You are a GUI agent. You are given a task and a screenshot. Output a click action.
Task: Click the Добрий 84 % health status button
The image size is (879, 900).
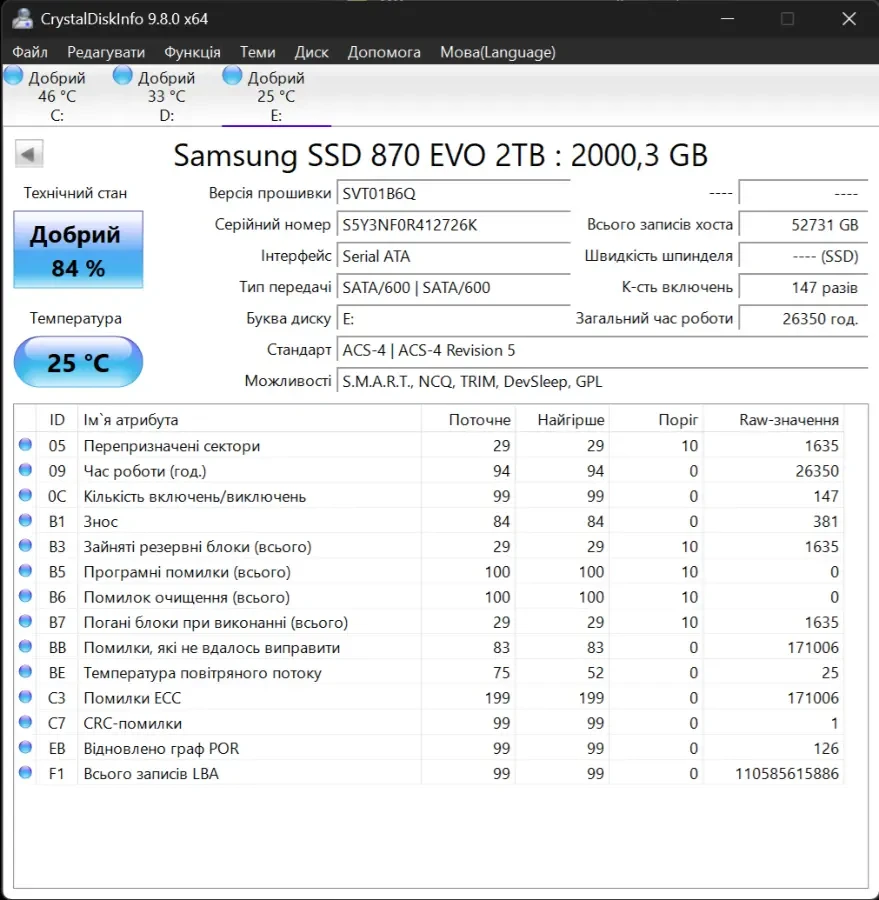78,250
